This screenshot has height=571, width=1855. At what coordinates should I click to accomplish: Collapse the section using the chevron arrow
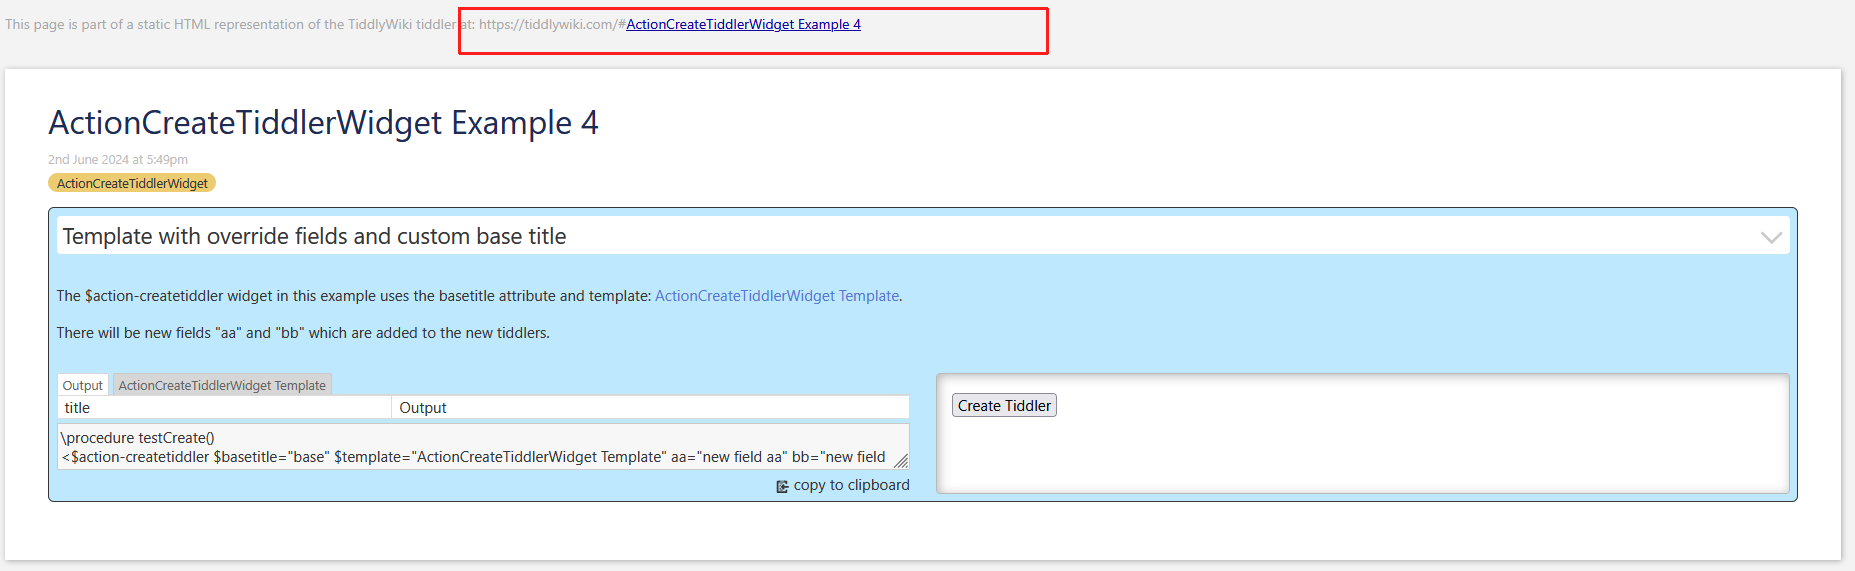[1770, 237]
